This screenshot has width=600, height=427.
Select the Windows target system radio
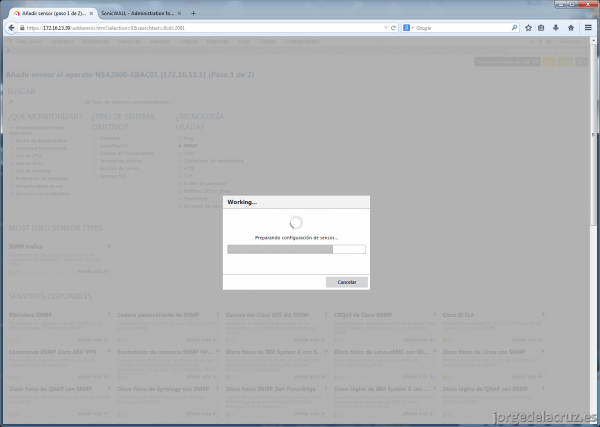click(96, 138)
